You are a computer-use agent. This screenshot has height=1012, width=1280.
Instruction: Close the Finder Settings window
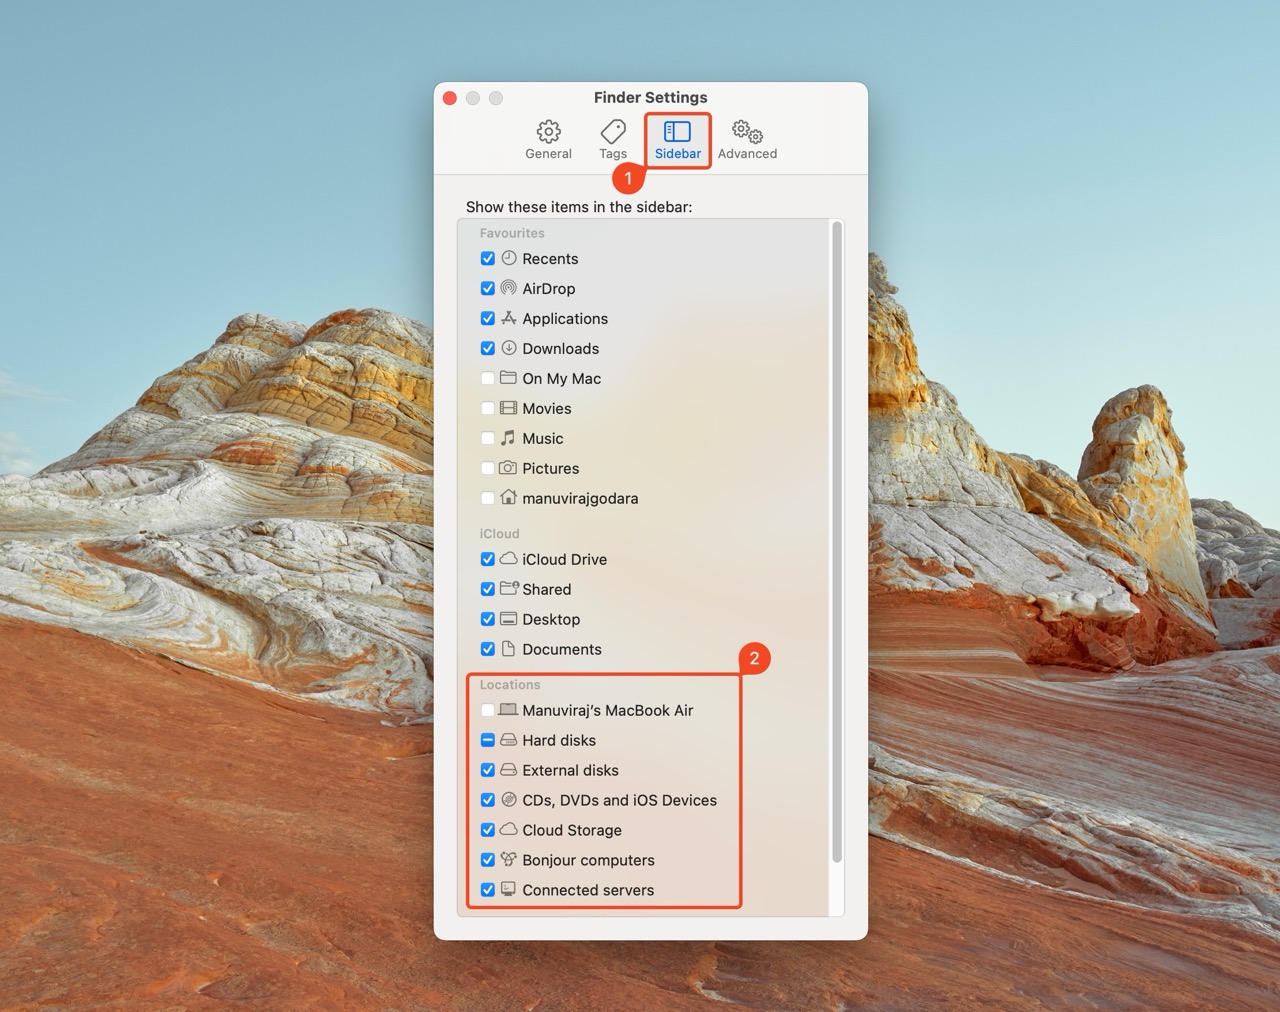tap(450, 98)
